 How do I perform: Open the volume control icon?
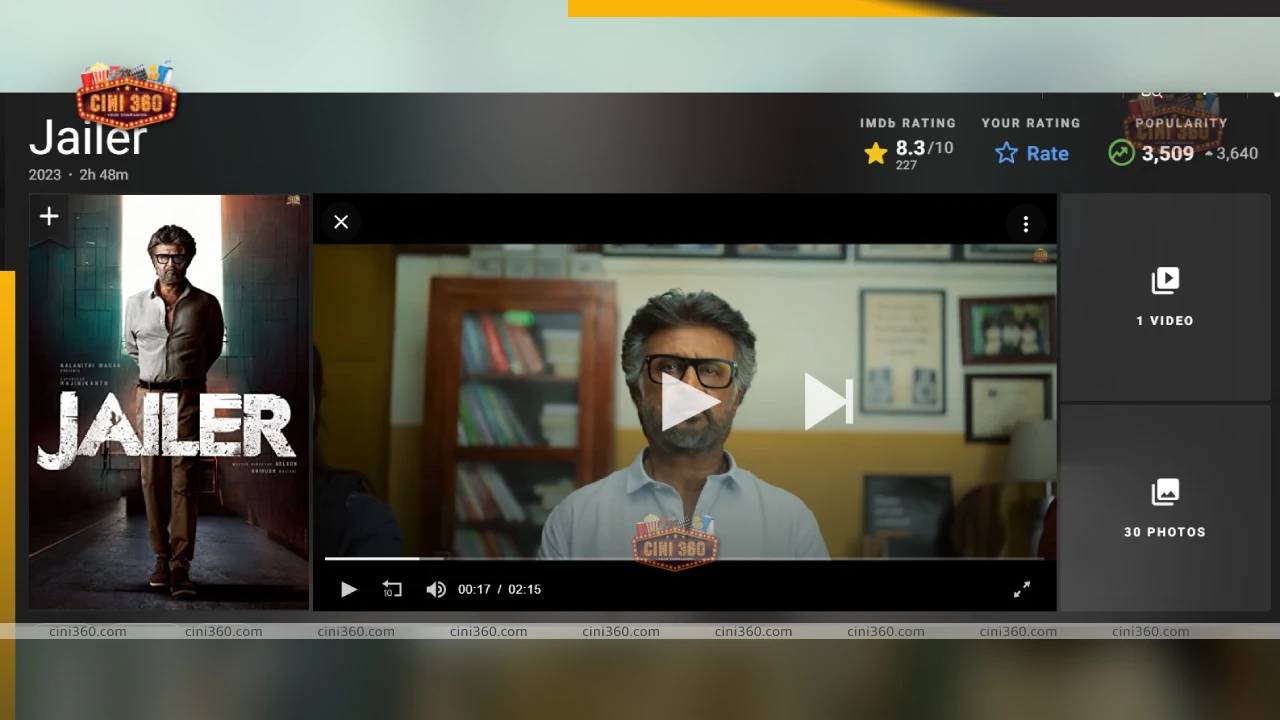click(436, 589)
